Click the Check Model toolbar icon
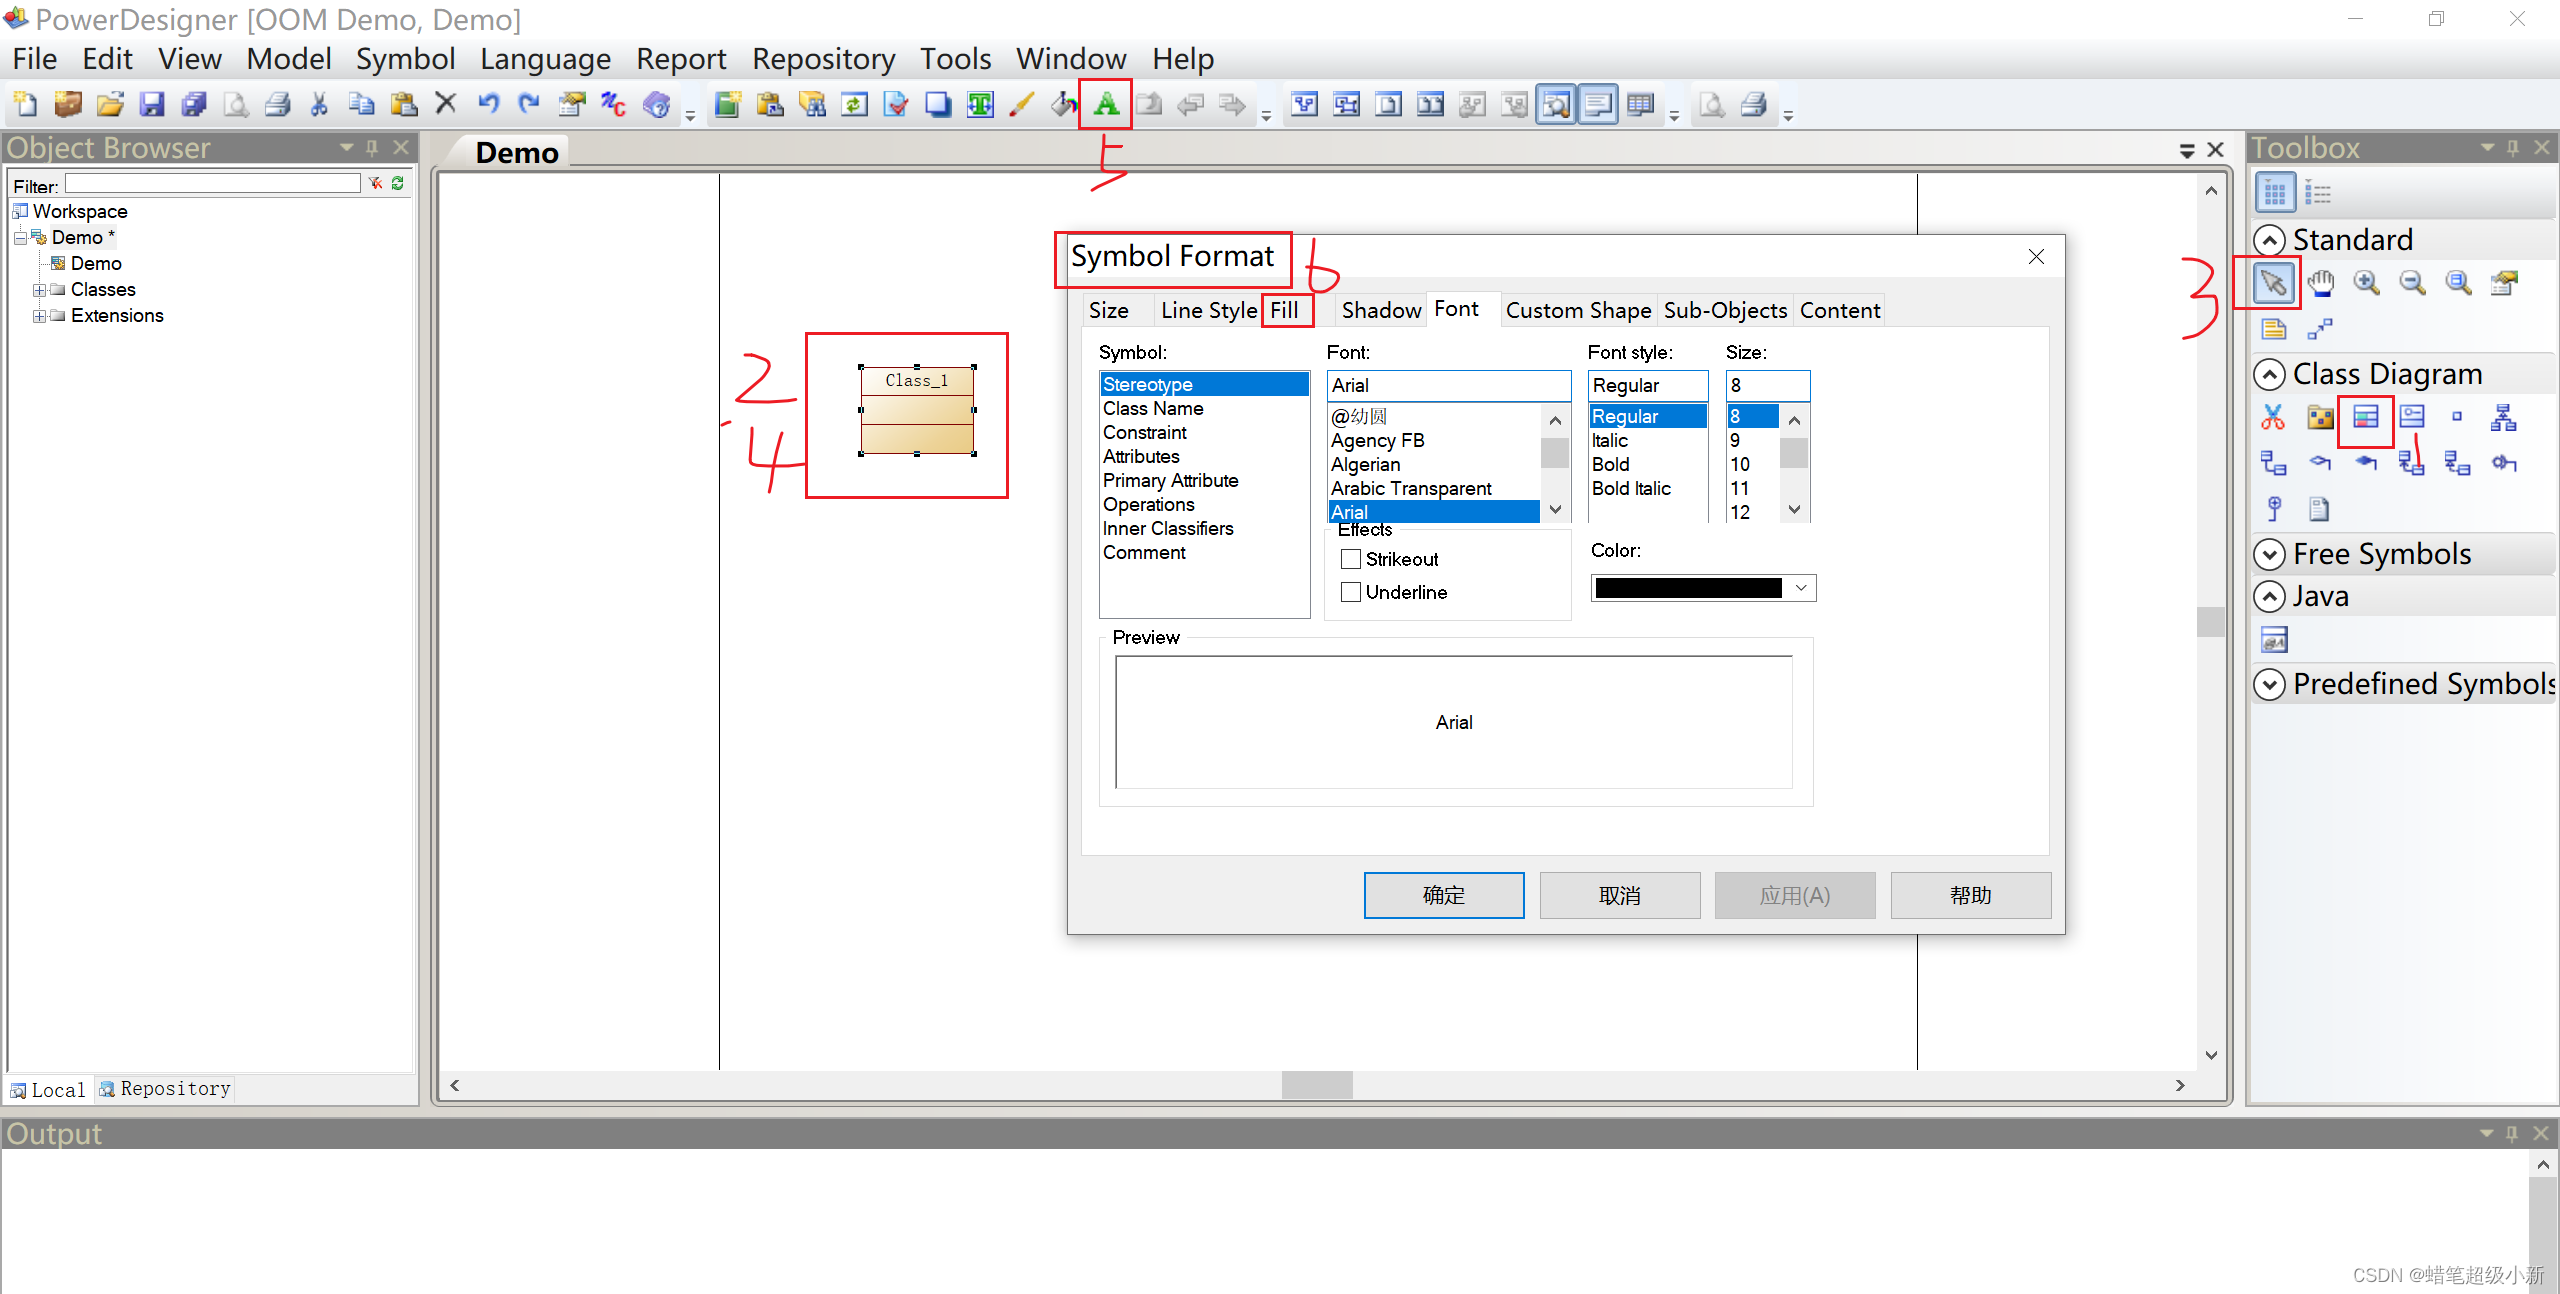Image resolution: width=2560 pixels, height=1294 pixels. point(895,103)
